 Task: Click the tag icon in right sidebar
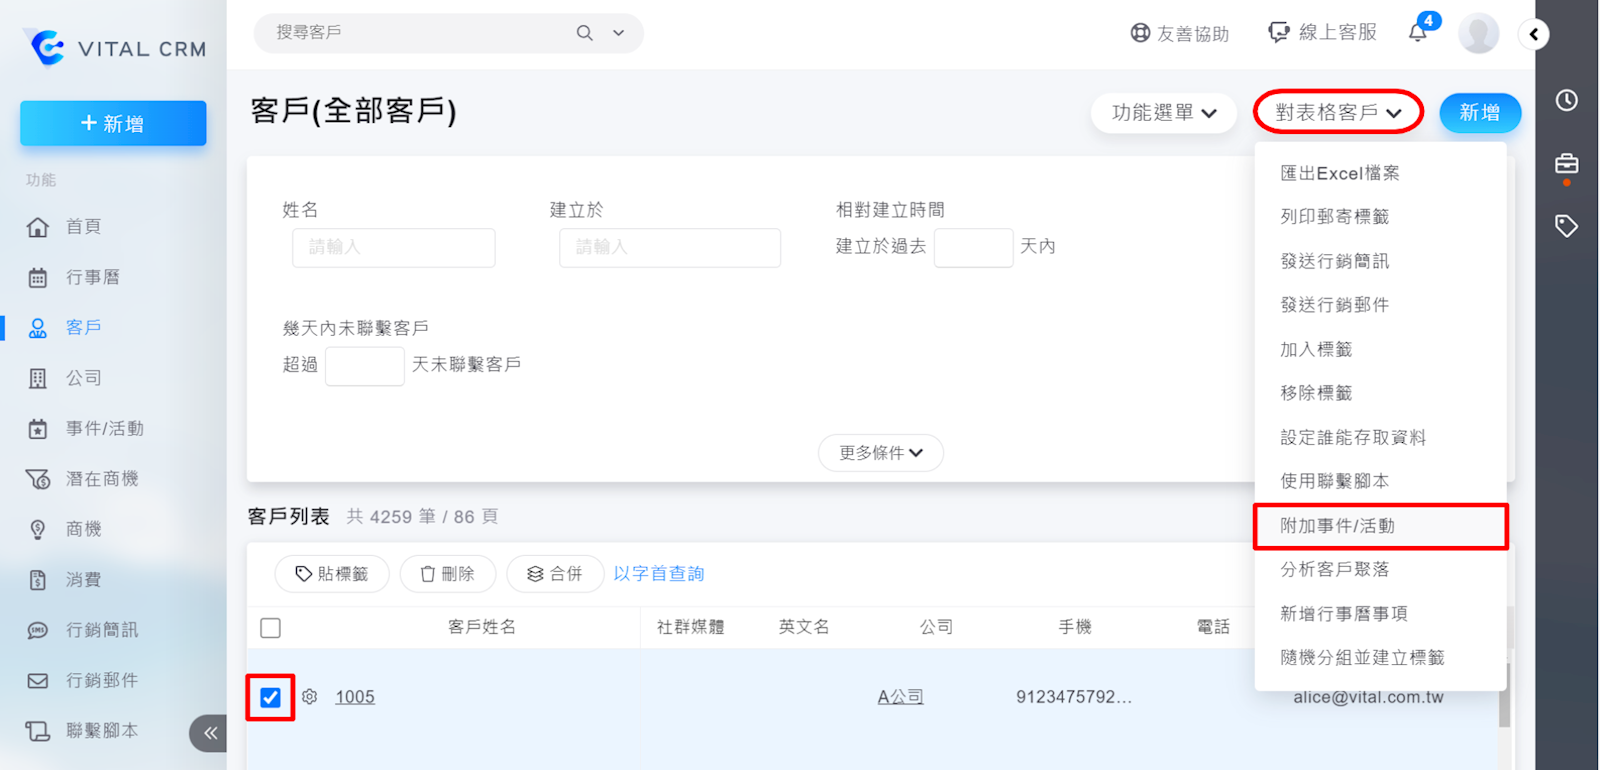(x=1566, y=226)
